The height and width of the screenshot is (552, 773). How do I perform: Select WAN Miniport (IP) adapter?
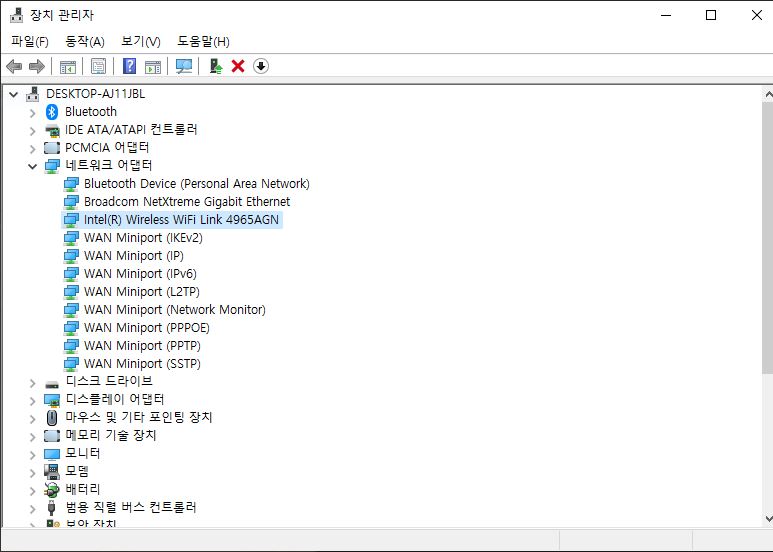pyautogui.click(x=134, y=256)
